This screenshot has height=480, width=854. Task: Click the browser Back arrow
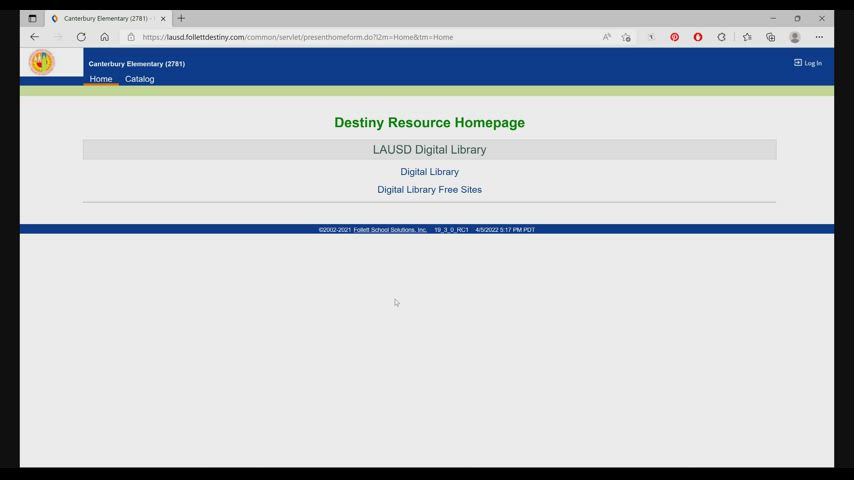[x=34, y=37]
